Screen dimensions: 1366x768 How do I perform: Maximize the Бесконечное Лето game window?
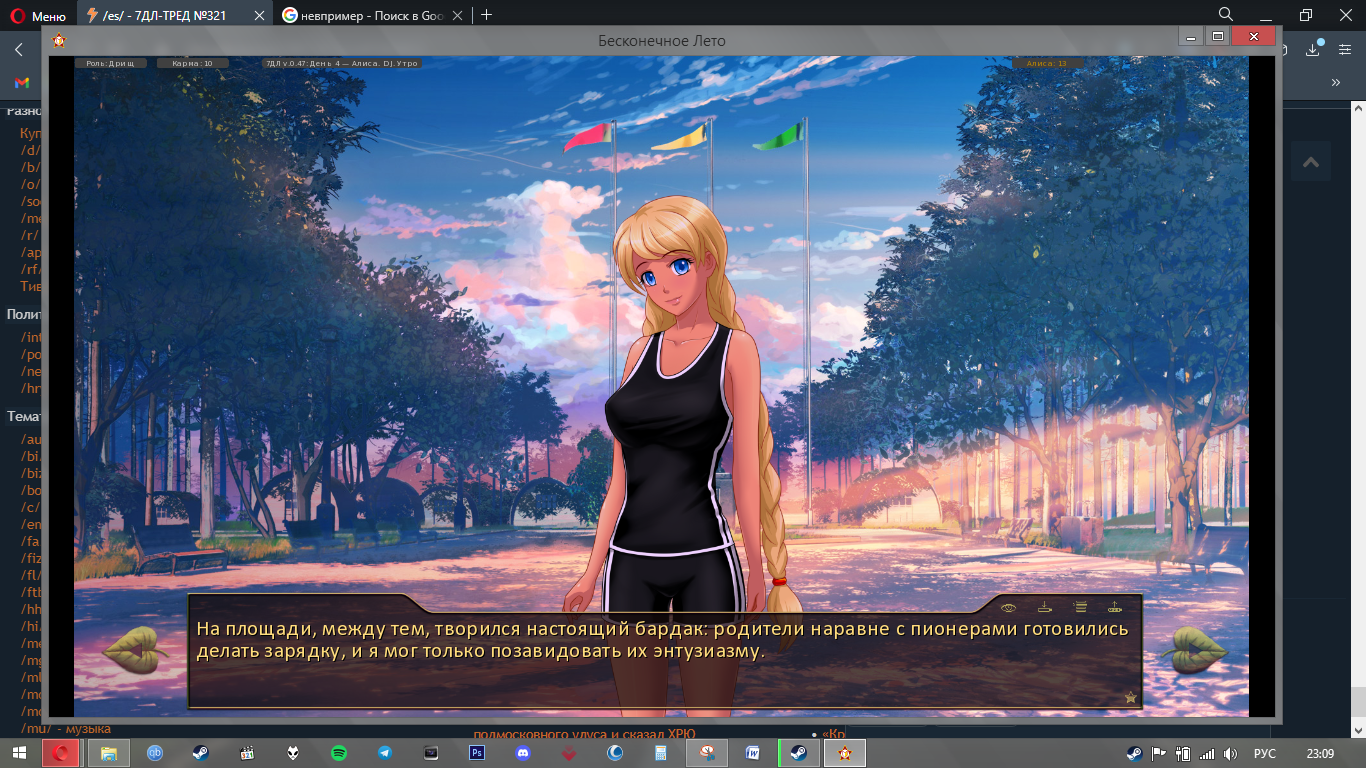[x=1217, y=36]
